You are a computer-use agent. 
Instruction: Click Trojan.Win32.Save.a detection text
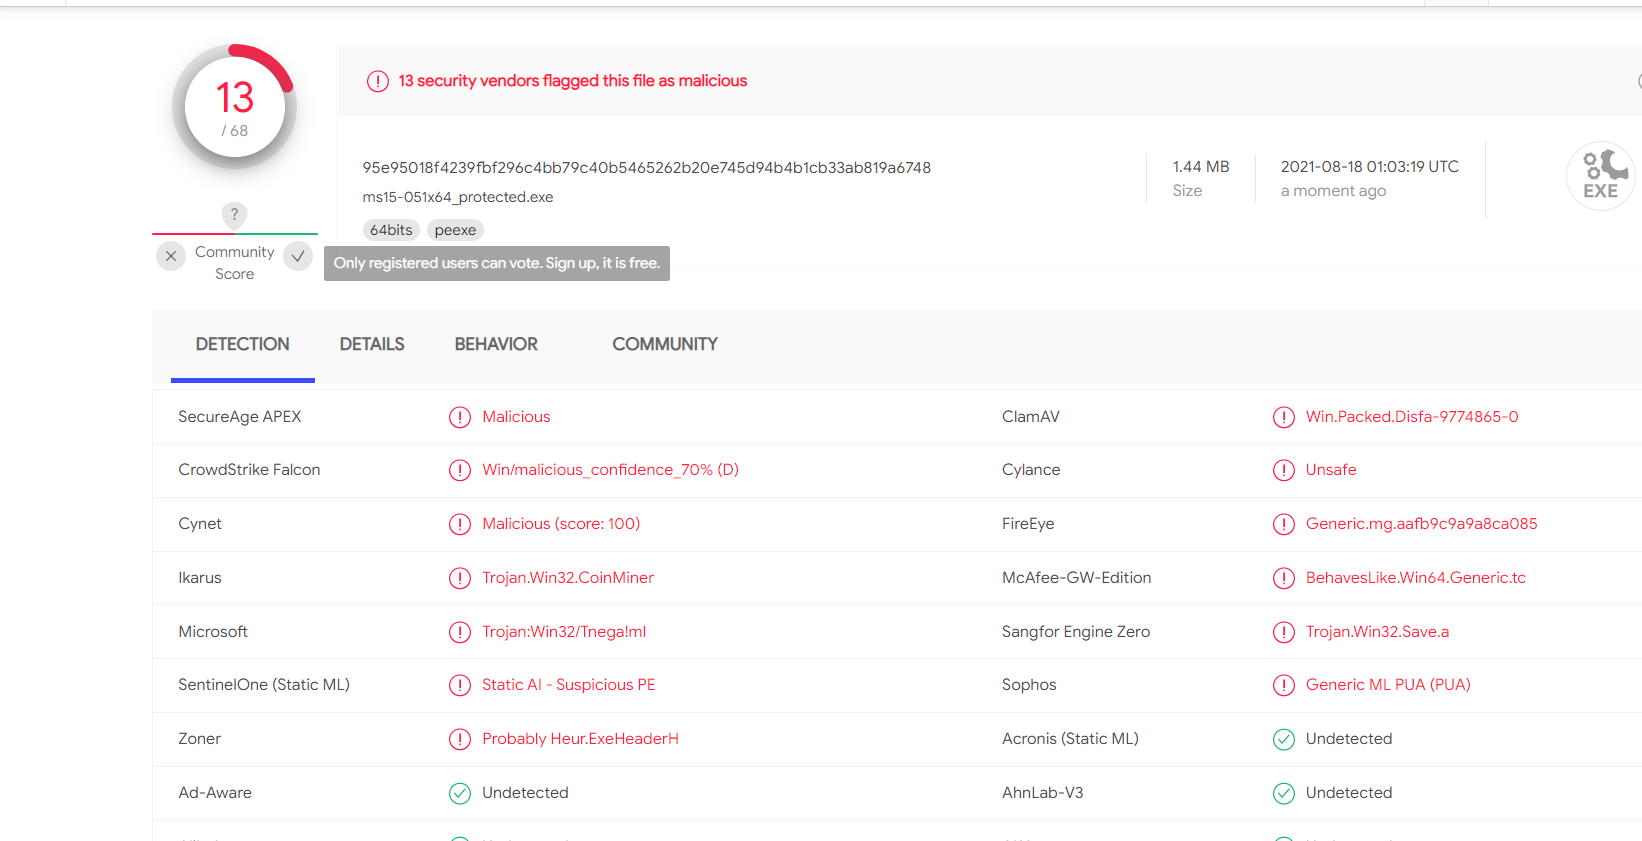(1377, 632)
